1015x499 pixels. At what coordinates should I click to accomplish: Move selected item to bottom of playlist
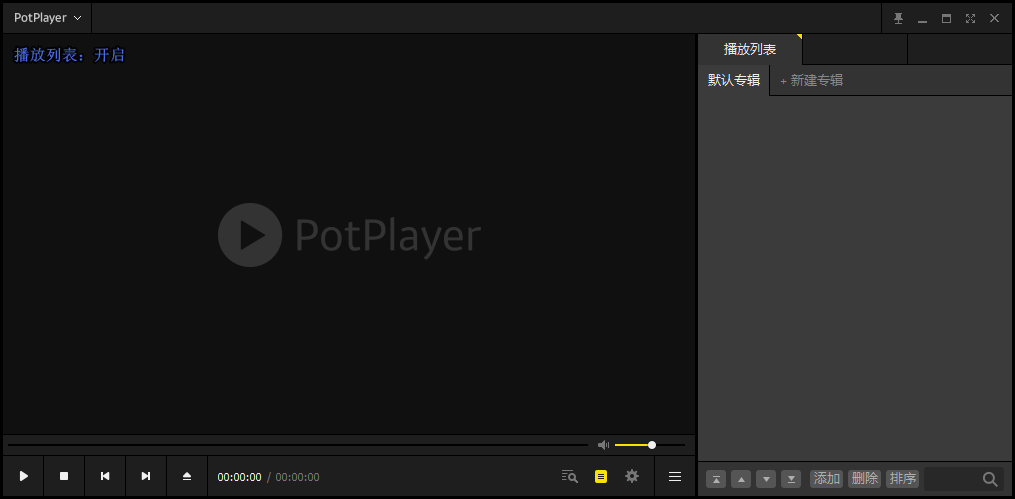pos(791,479)
